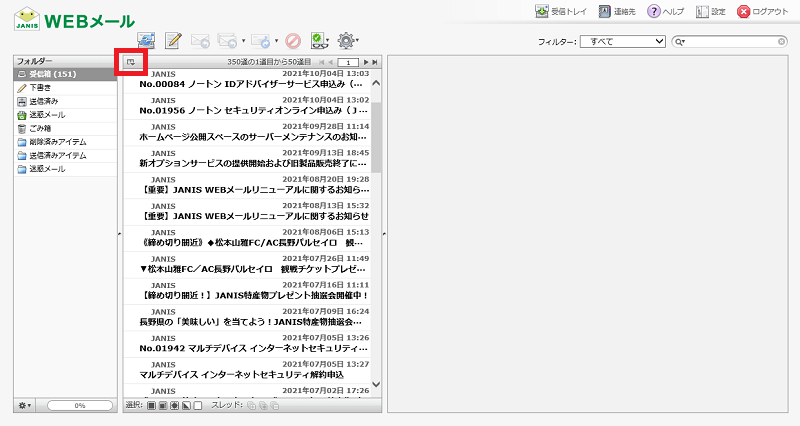
Task: Open 迷惑メール folder with green icon
Action: coord(65,115)
